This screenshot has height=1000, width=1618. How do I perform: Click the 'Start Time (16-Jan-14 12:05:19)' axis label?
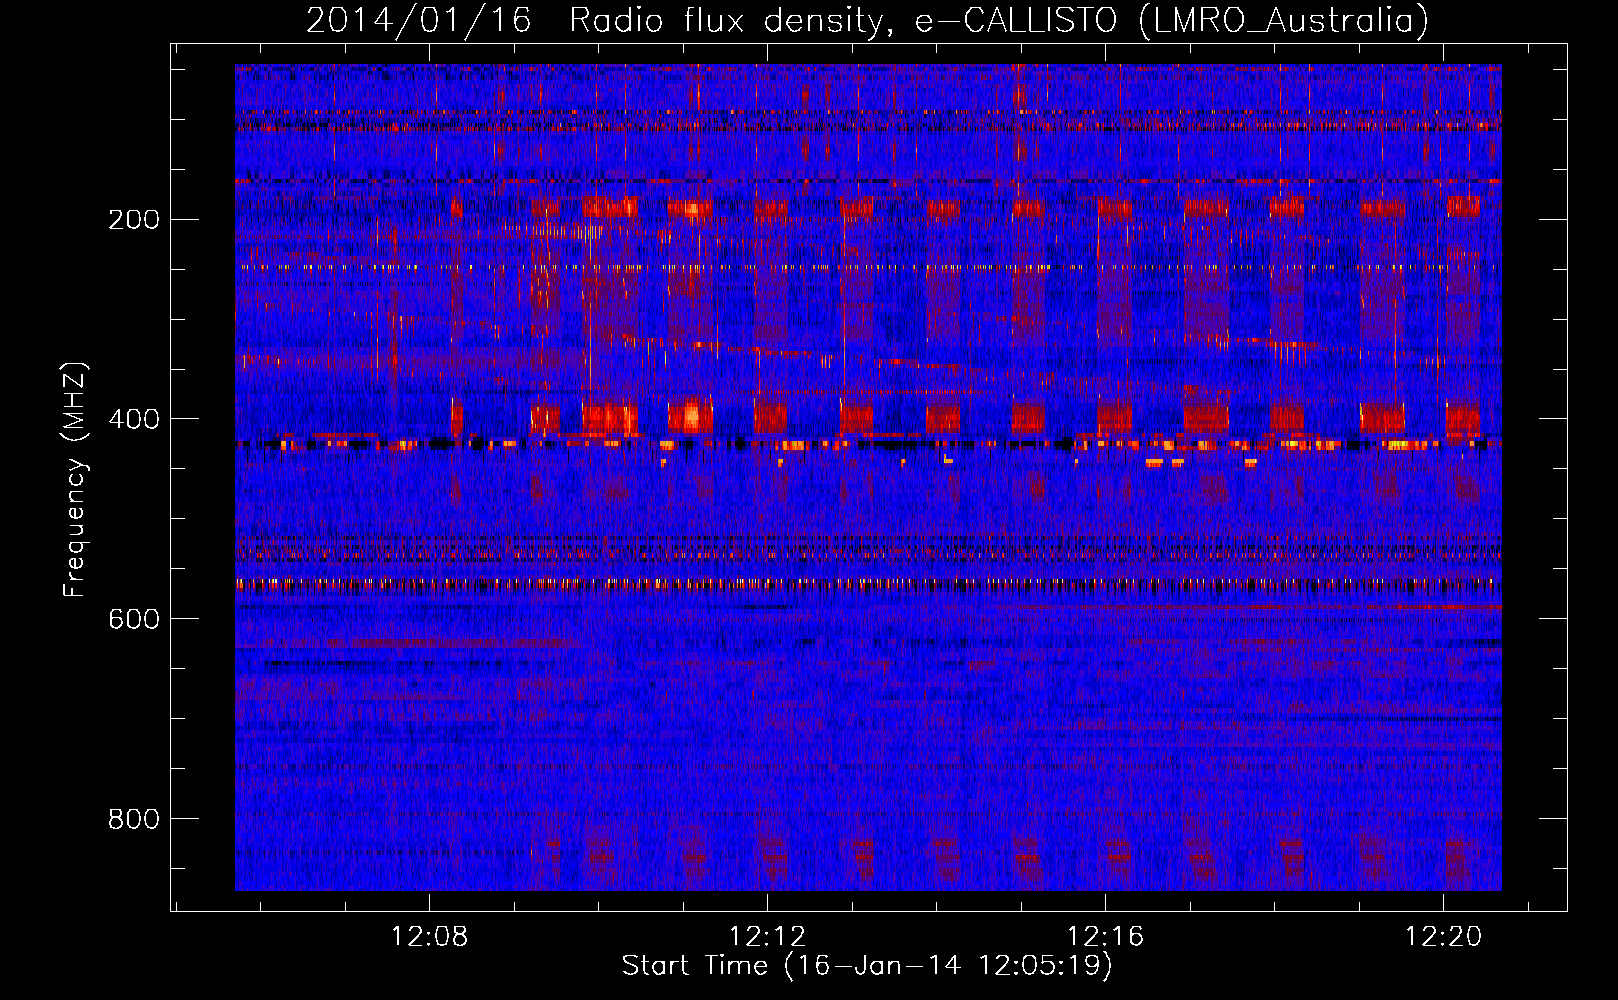click(x=867, y=966)
